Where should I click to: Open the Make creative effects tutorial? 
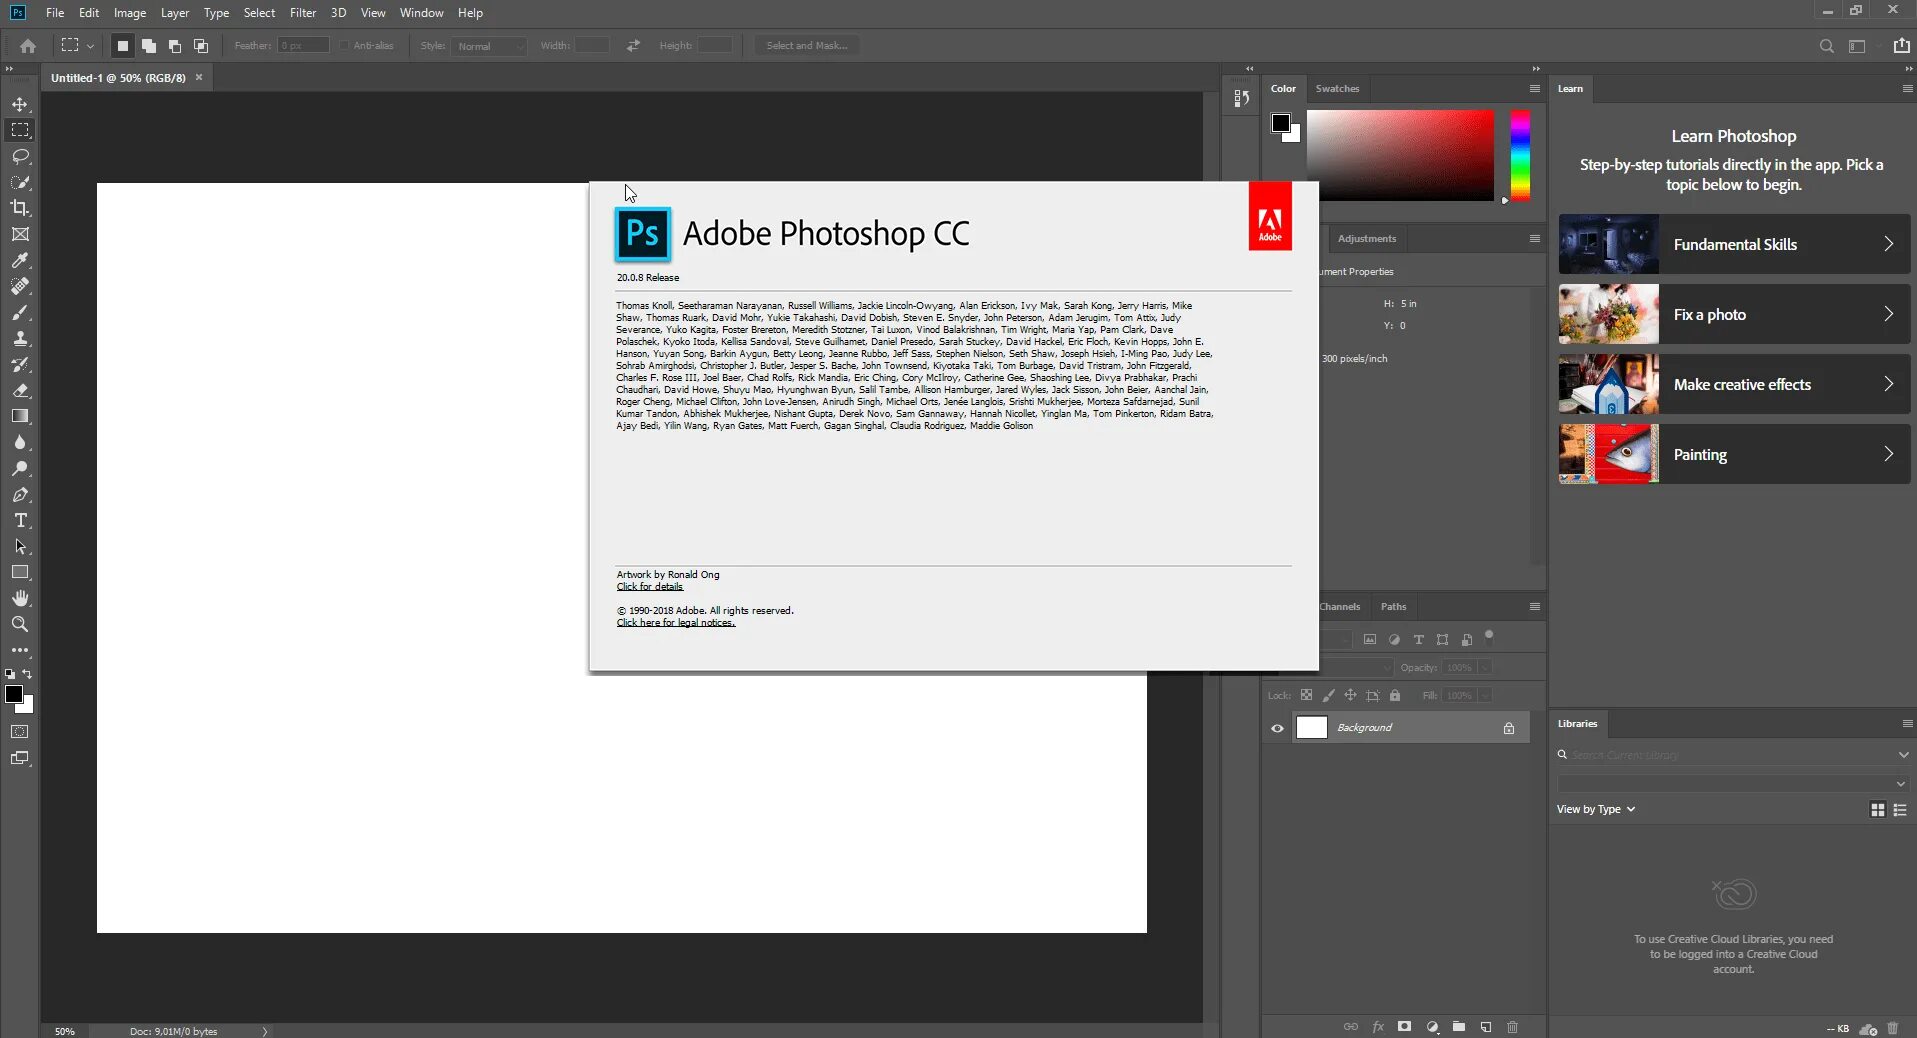1734,384
